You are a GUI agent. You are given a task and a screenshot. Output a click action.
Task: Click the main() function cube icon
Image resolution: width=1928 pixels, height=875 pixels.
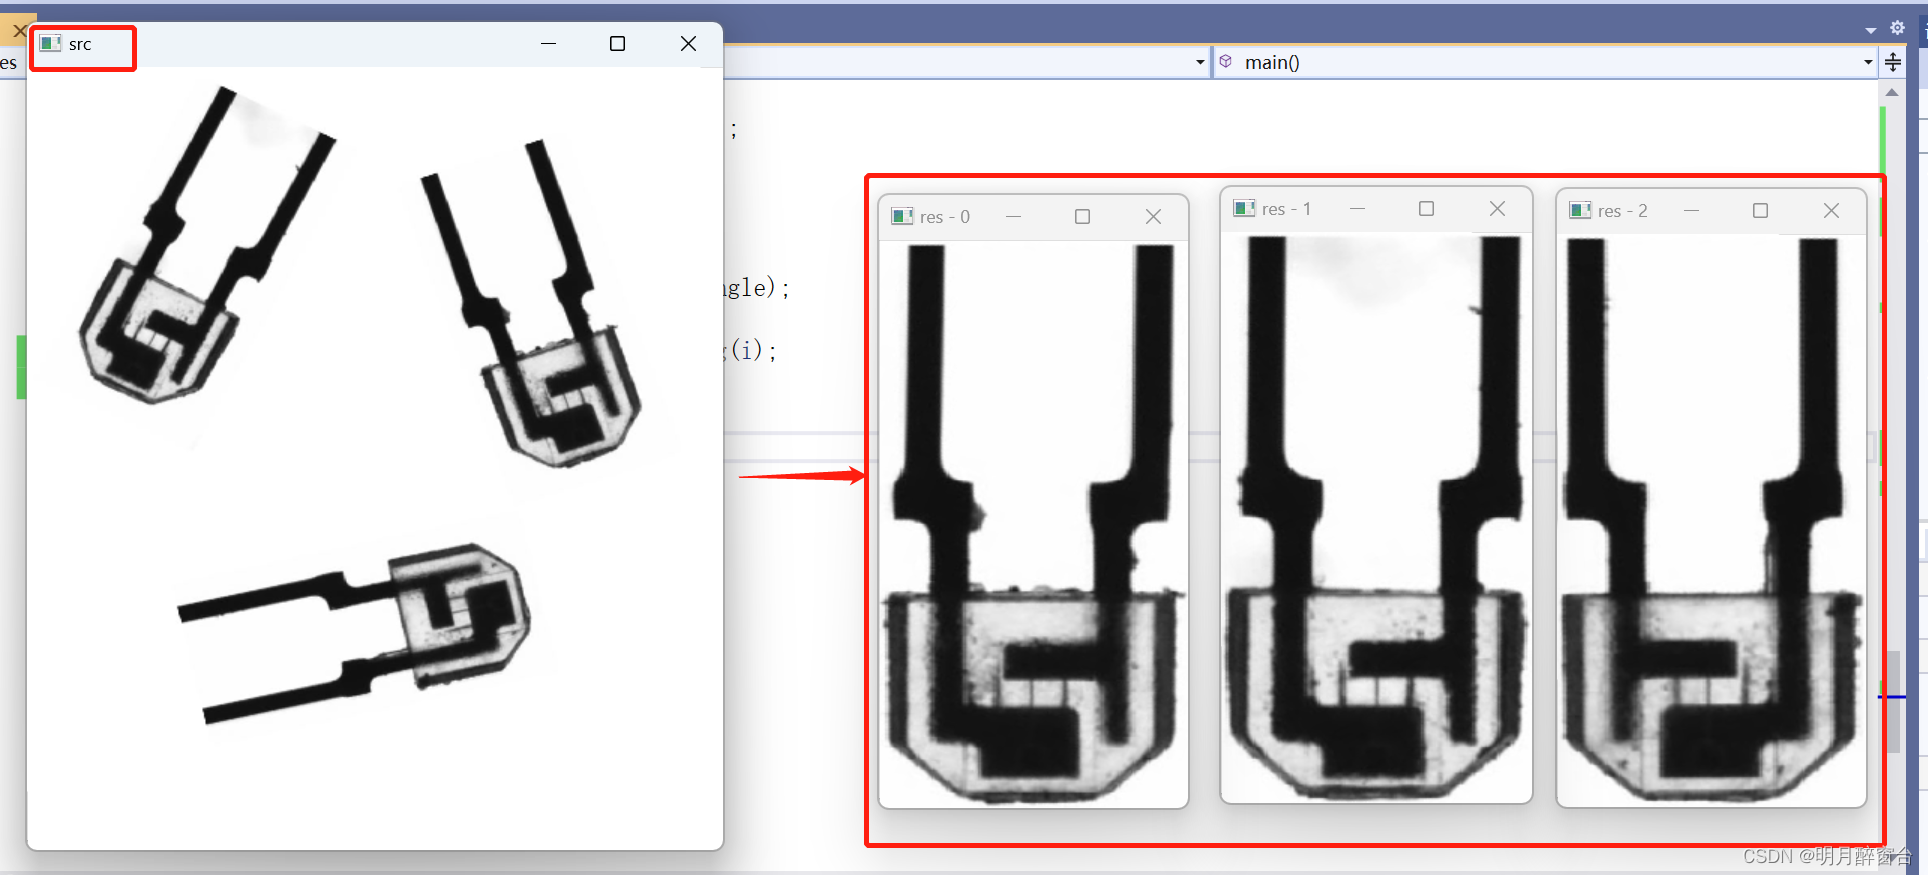1226,61
